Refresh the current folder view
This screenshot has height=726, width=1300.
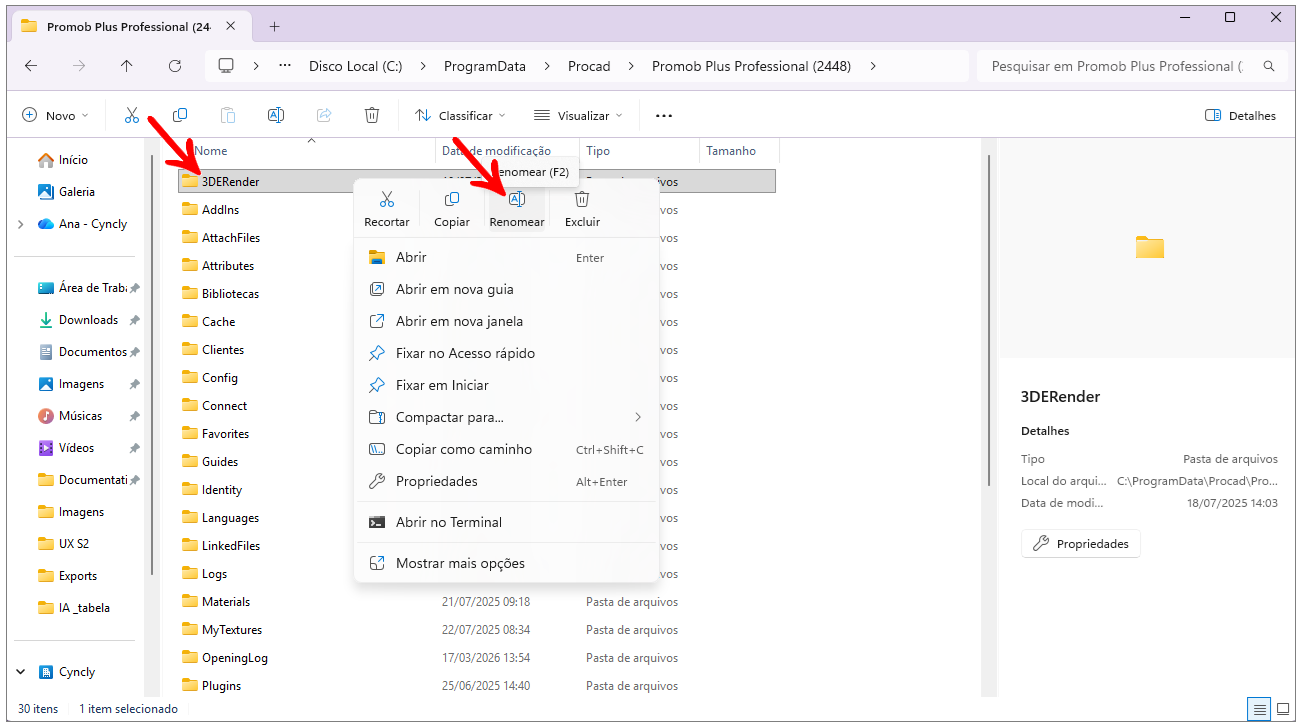(175, 66)
